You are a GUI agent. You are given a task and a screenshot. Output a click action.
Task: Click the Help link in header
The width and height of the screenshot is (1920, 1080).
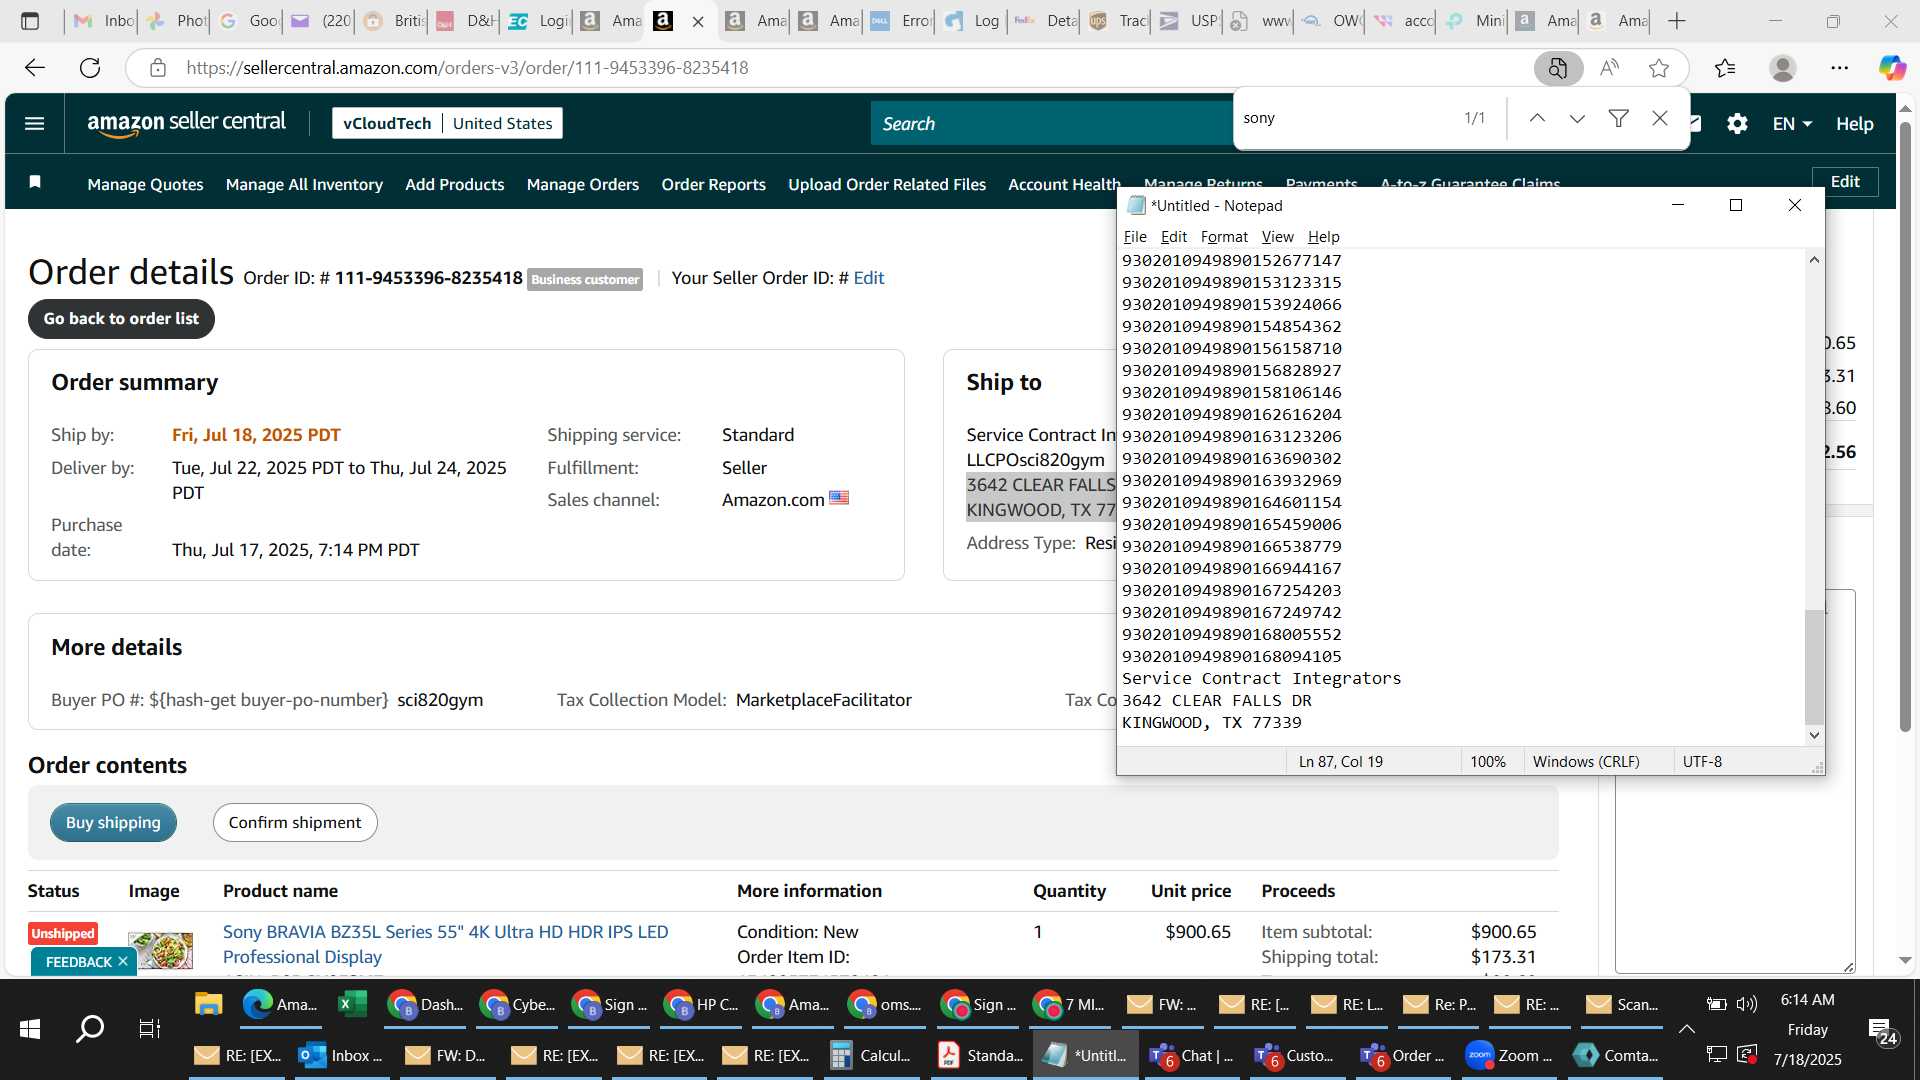(1854, 124)
